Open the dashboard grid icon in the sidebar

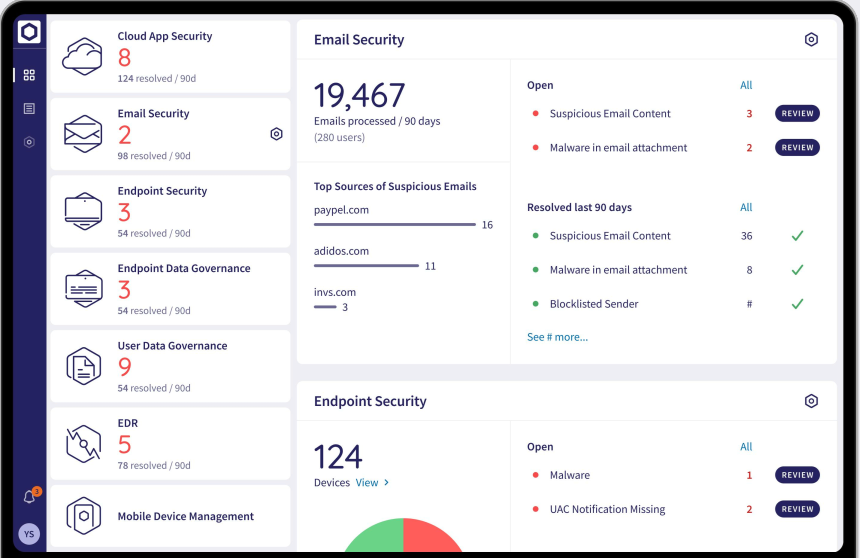click(x=29, y=75)
